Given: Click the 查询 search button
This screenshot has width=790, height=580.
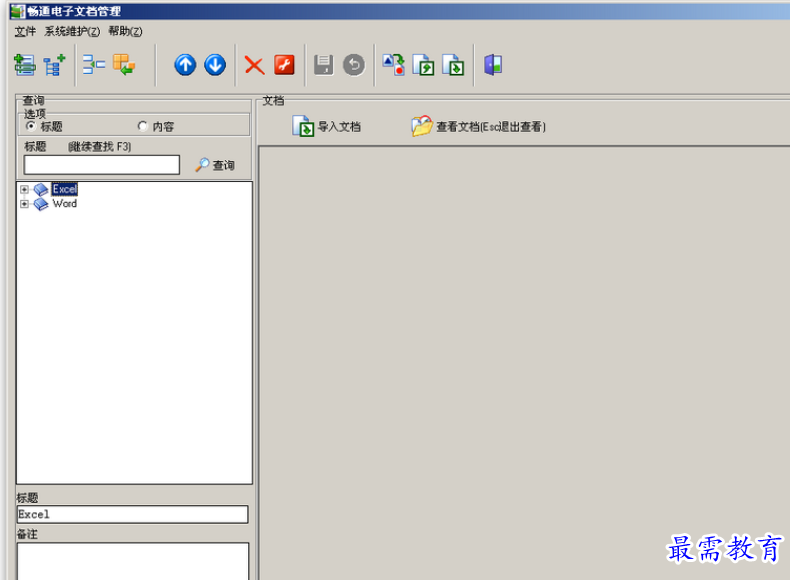Looking at the screenshot, I should click(215, 165).
